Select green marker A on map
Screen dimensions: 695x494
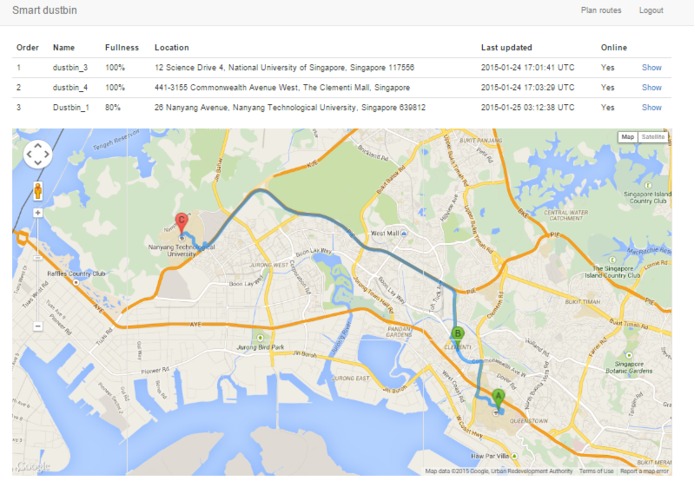498,399
